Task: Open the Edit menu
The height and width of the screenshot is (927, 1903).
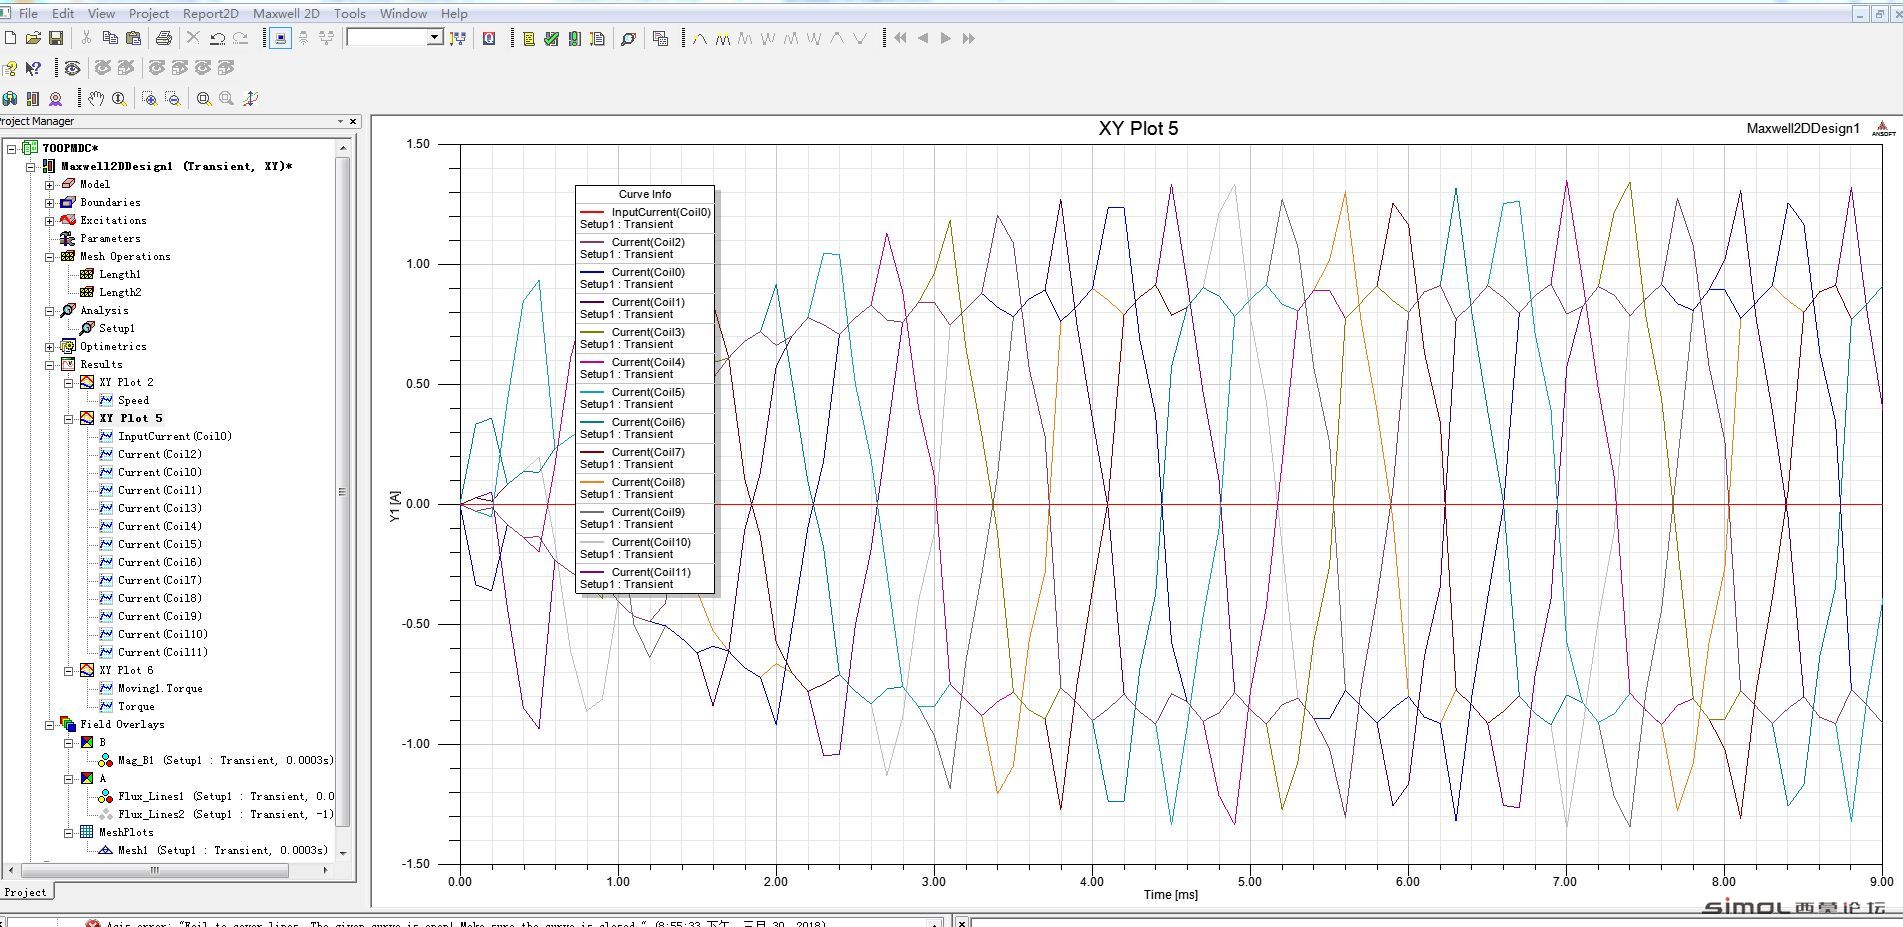Action: click(x=63, y=13)
